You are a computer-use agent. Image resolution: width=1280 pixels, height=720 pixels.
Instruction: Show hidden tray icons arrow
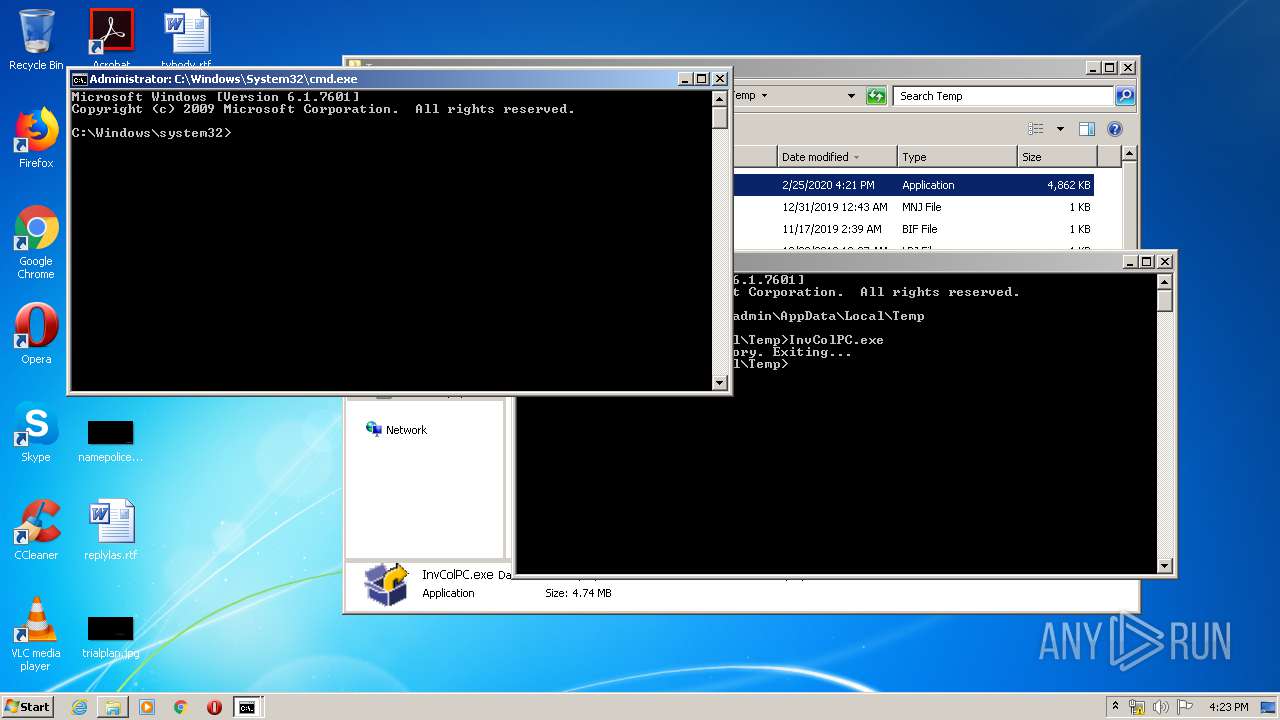point(1115,706)
